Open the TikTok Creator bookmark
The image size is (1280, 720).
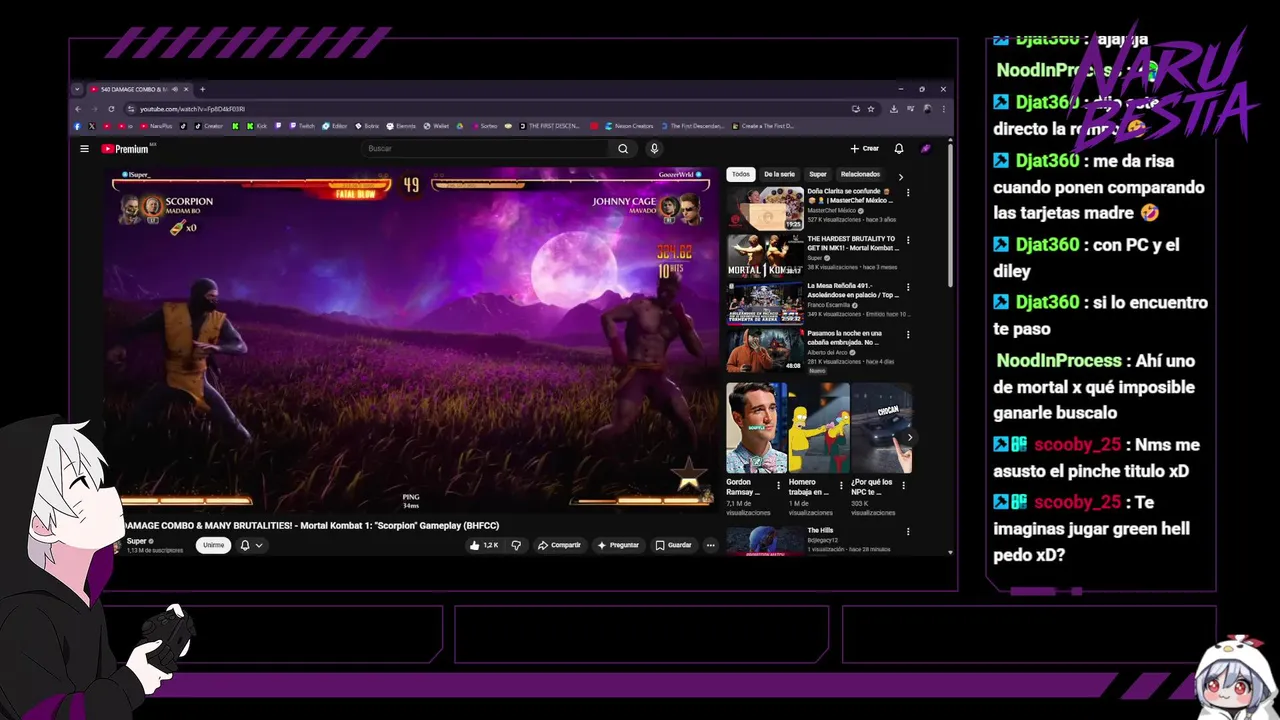click(209, 126)
